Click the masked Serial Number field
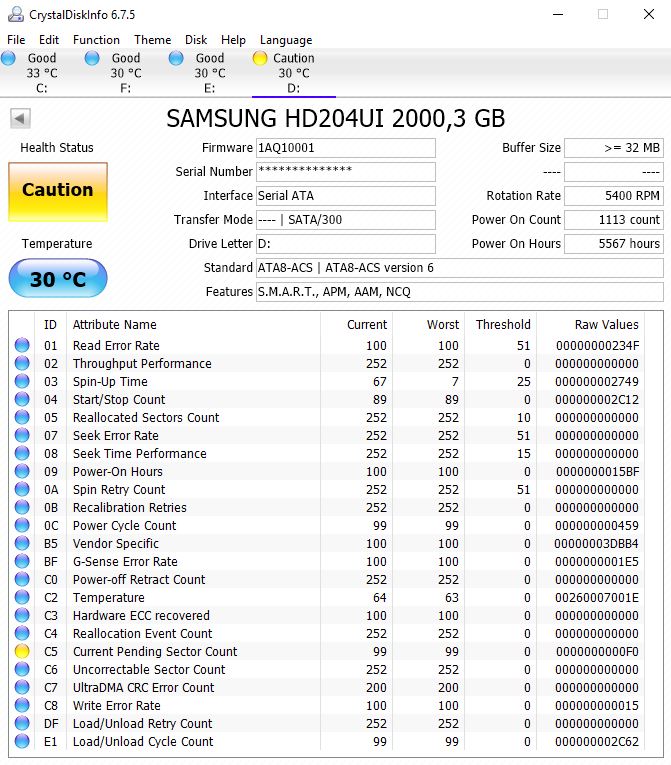 point(346,172)
